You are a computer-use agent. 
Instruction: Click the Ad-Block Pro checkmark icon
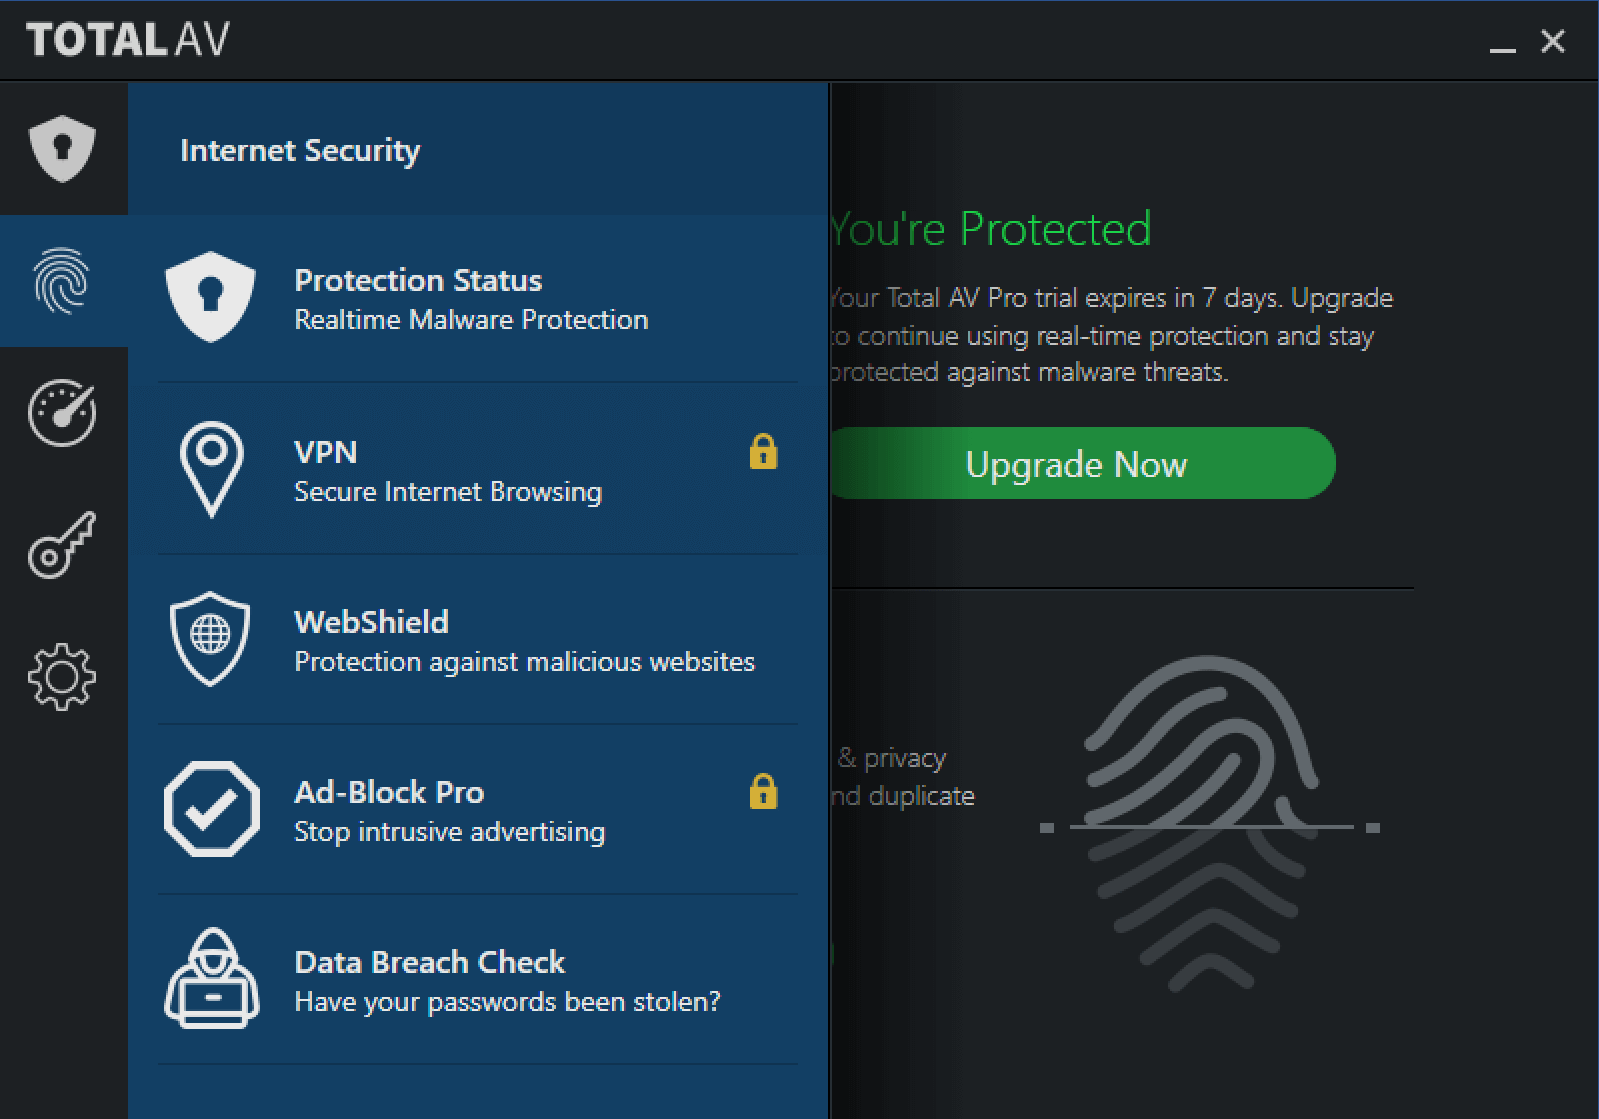[x=212, y=809]
